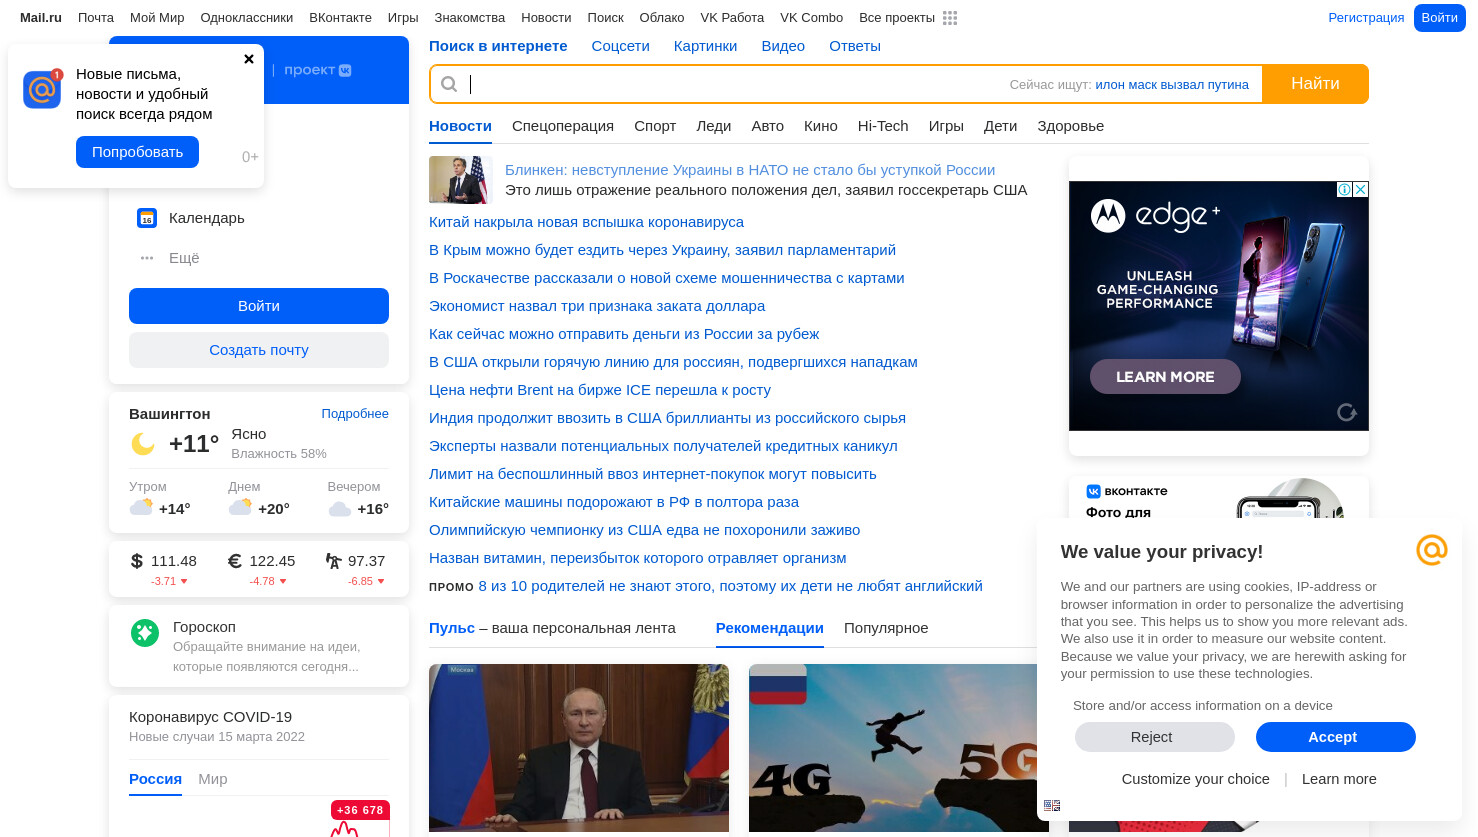
Task: Select the Hi-Tech news tab
Action: [x=883, y=126]
